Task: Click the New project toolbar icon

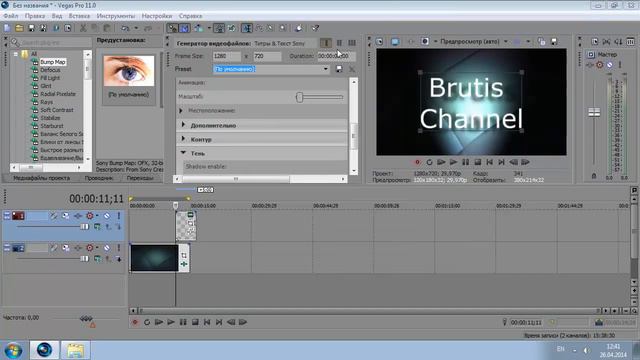Action: pyautogui.click(x=7, y=28)
